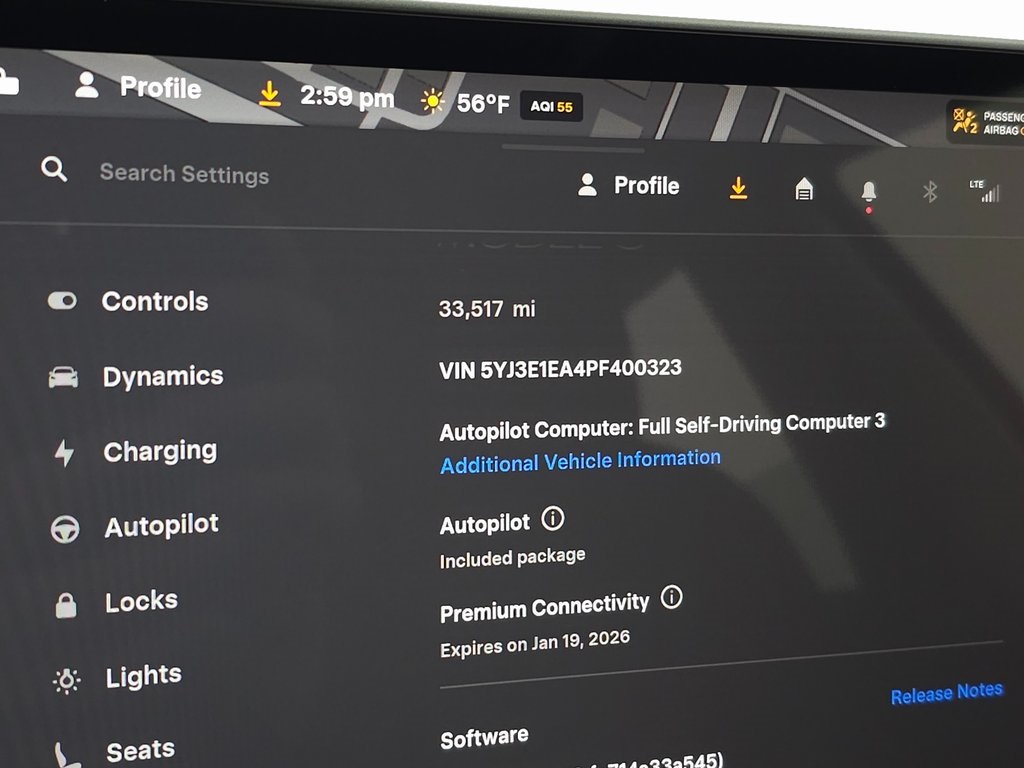The image size is (1024, 768).
Task: Select the Charging lightning bolt icon
Action: coord(64,453)
